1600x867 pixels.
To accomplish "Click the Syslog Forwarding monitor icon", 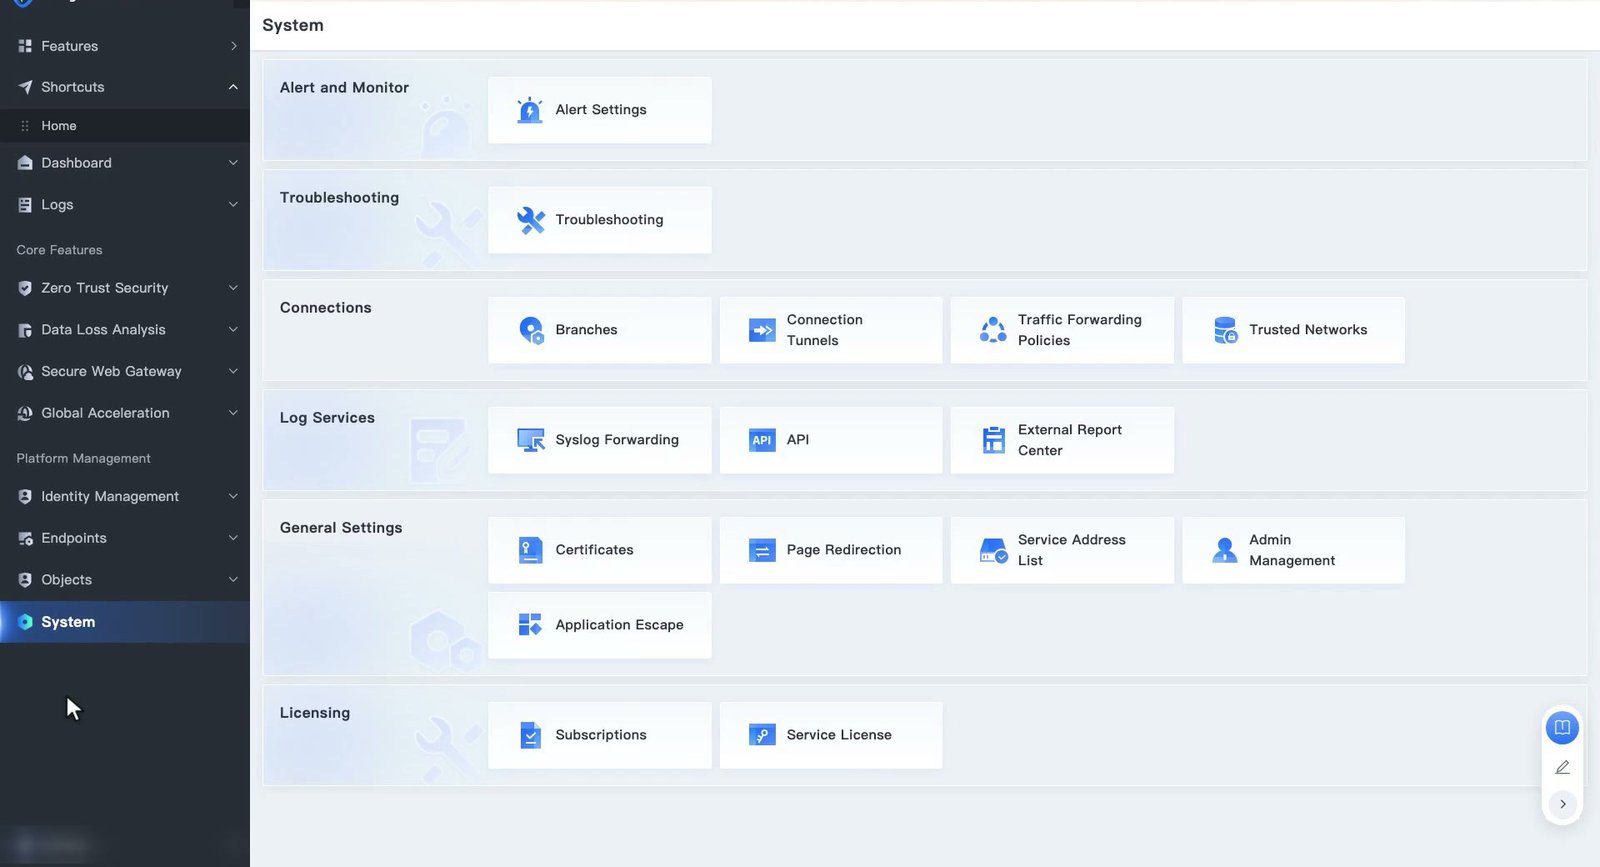I will (531, 440).
